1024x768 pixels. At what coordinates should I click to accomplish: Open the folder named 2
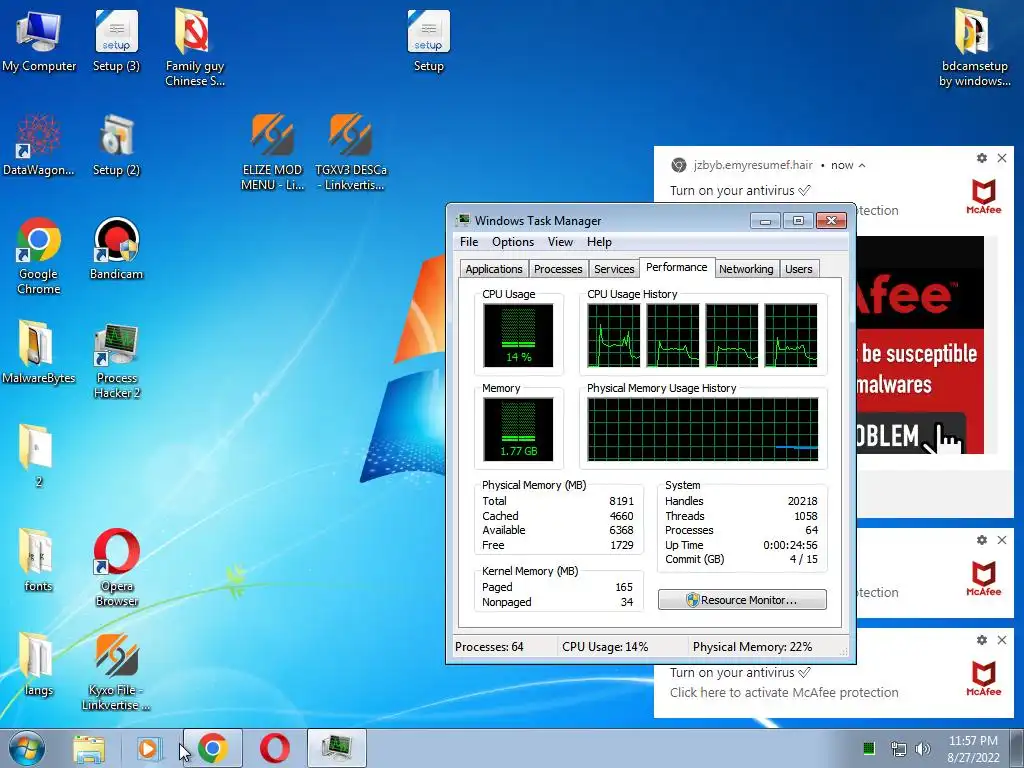(x=38, y=456)
